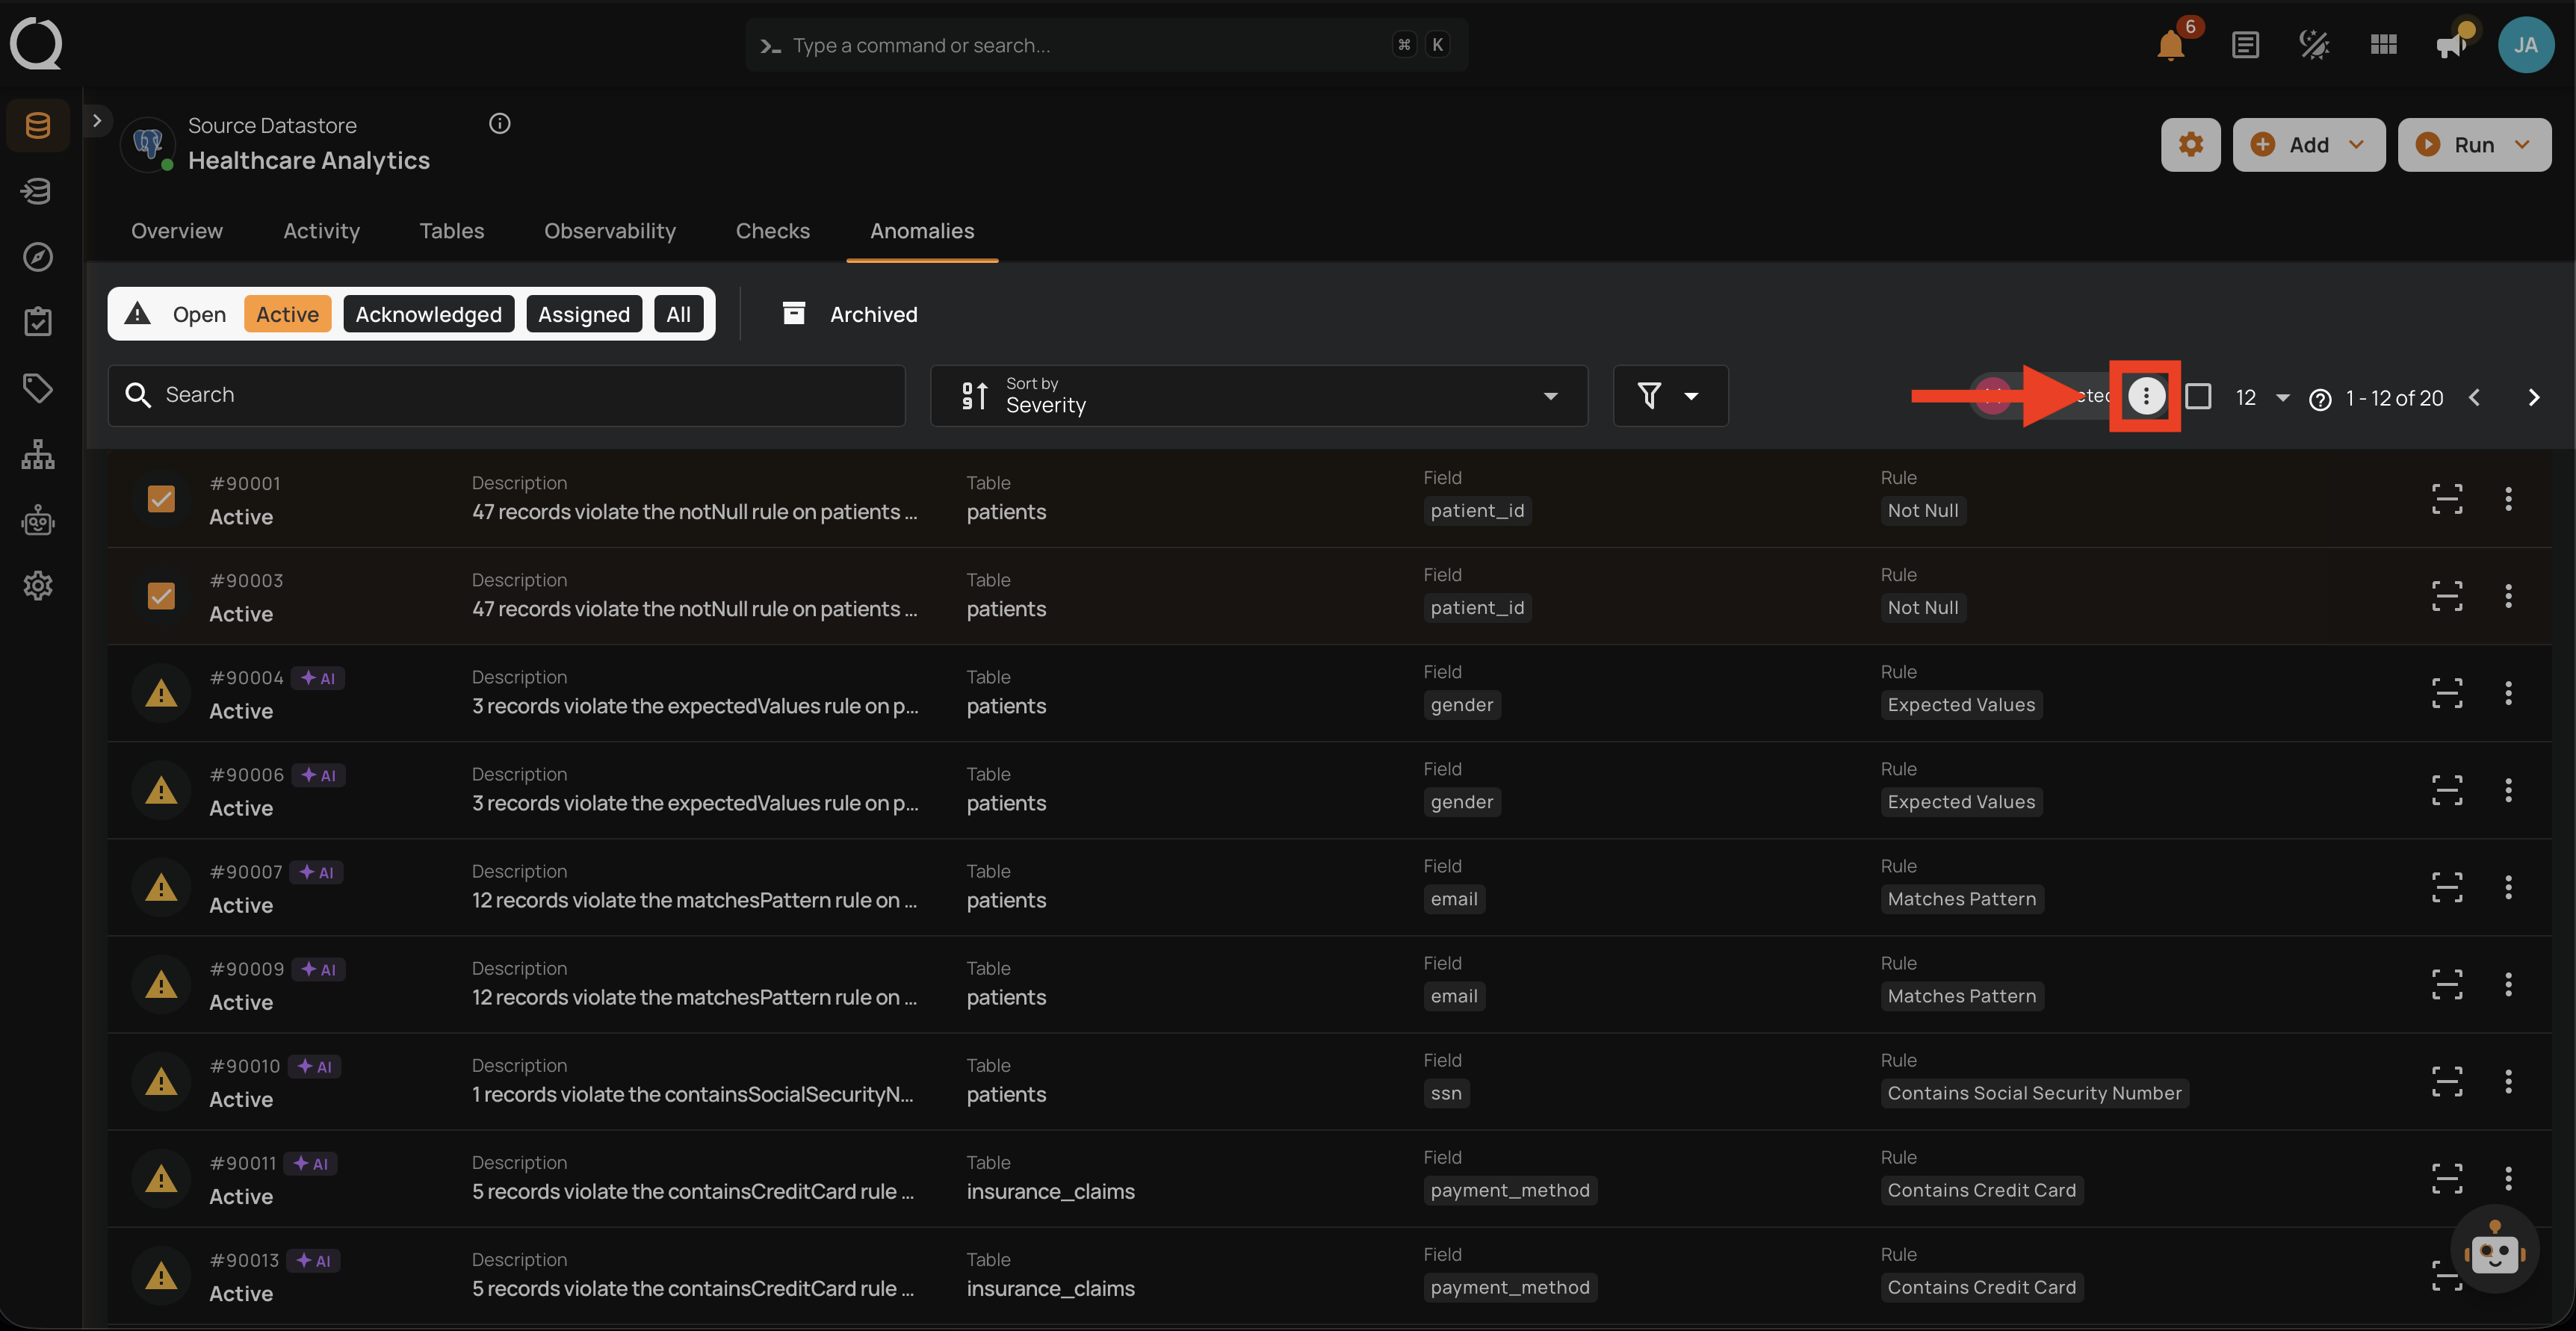
Task: Open the checks clipboard sidebar icon
Action: [38, 322]
